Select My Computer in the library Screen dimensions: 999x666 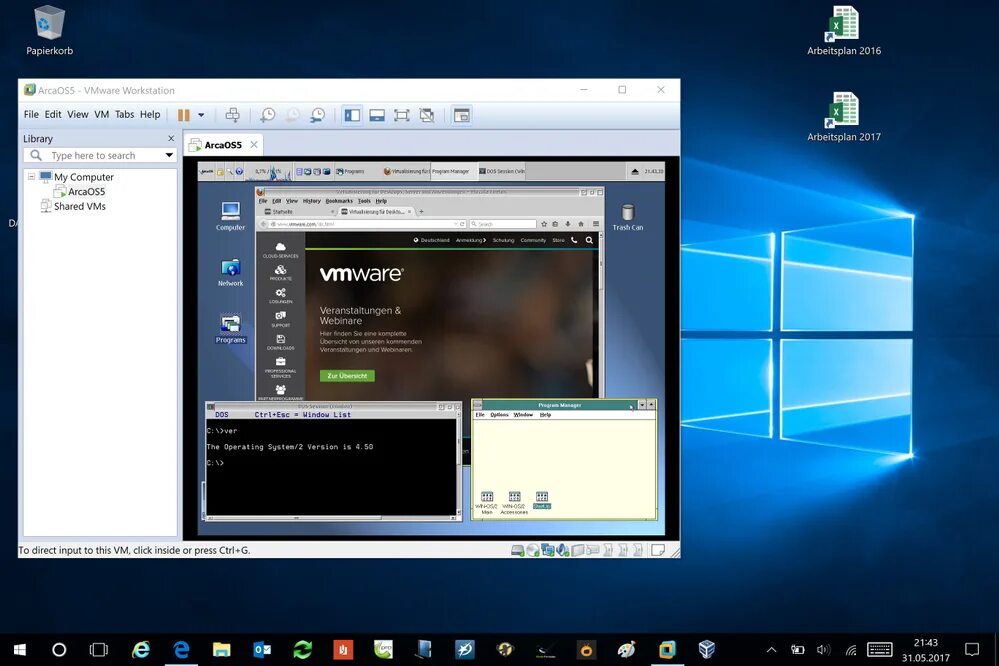pyautogui.click(x=83, y=177)
